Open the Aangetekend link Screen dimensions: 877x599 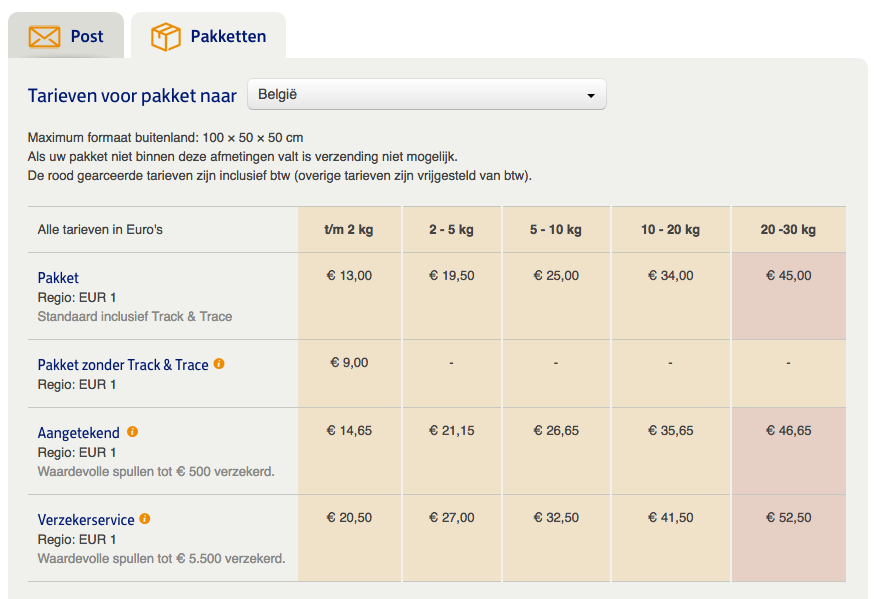tap(78, 433)
